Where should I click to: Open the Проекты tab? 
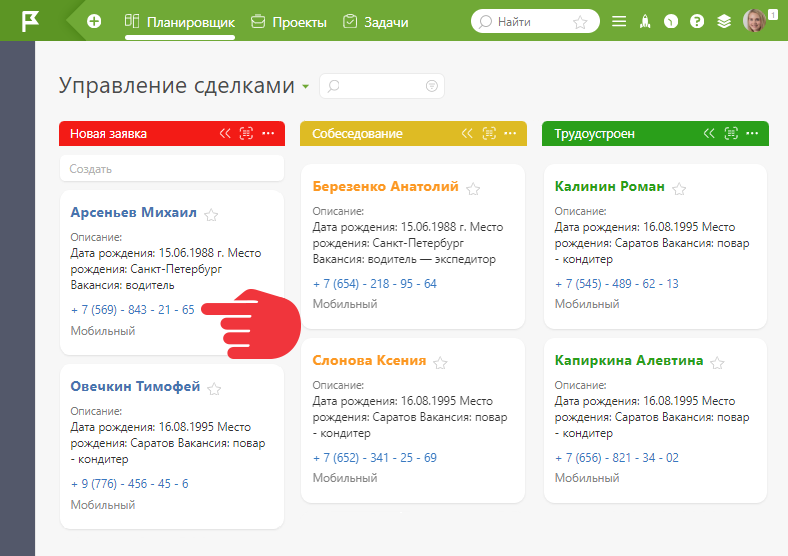pos(288,22)
